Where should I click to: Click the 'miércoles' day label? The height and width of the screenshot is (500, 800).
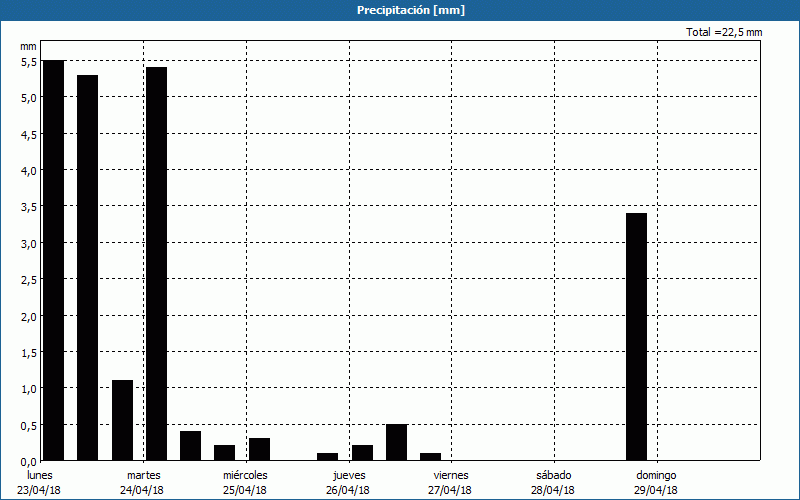point(245,475)
